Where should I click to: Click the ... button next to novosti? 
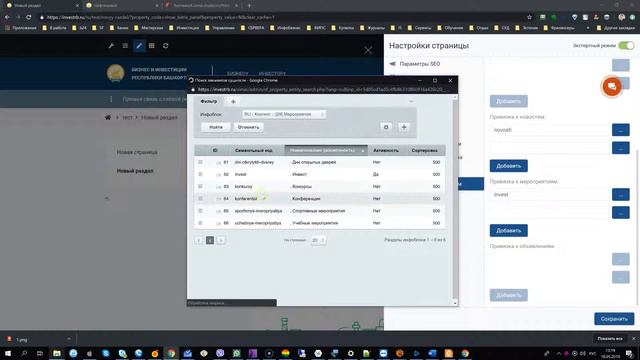point(620,130)
